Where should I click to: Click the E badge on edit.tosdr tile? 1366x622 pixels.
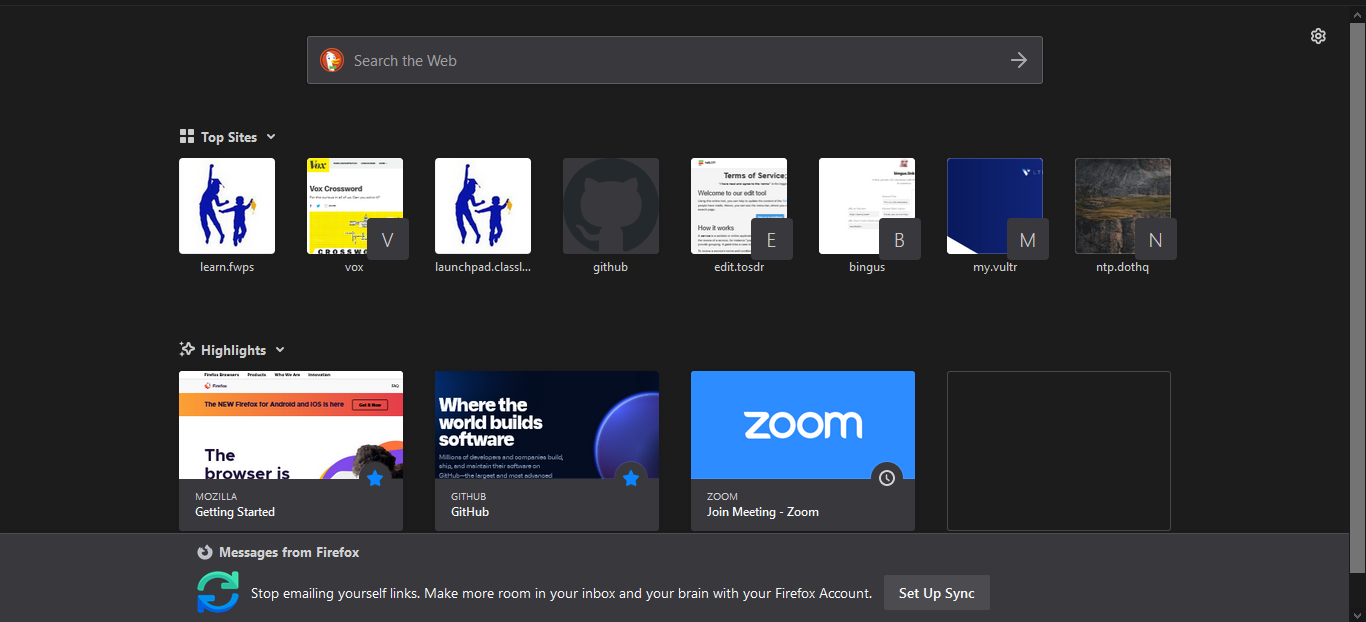[x=772, y=239]
